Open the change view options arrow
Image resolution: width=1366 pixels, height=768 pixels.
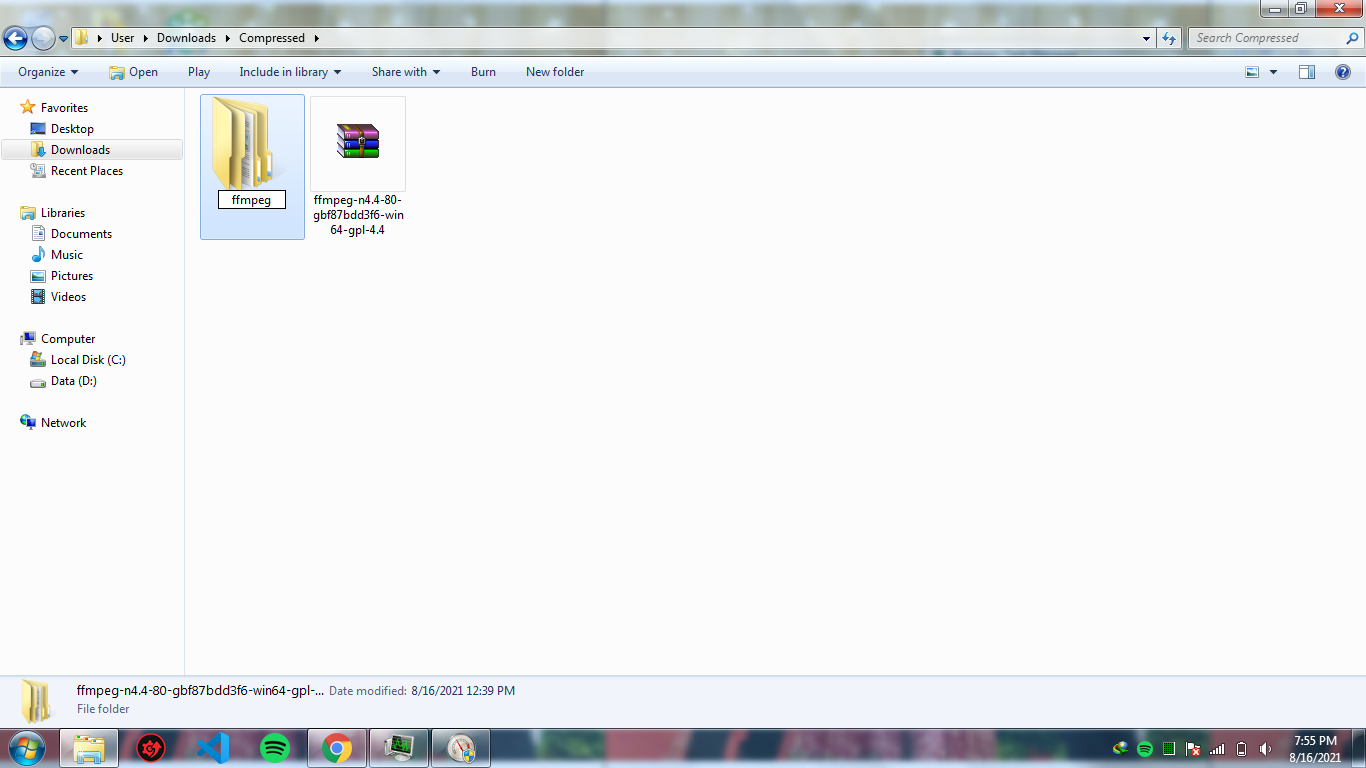pyautogui.click(x=1273, y=72)
